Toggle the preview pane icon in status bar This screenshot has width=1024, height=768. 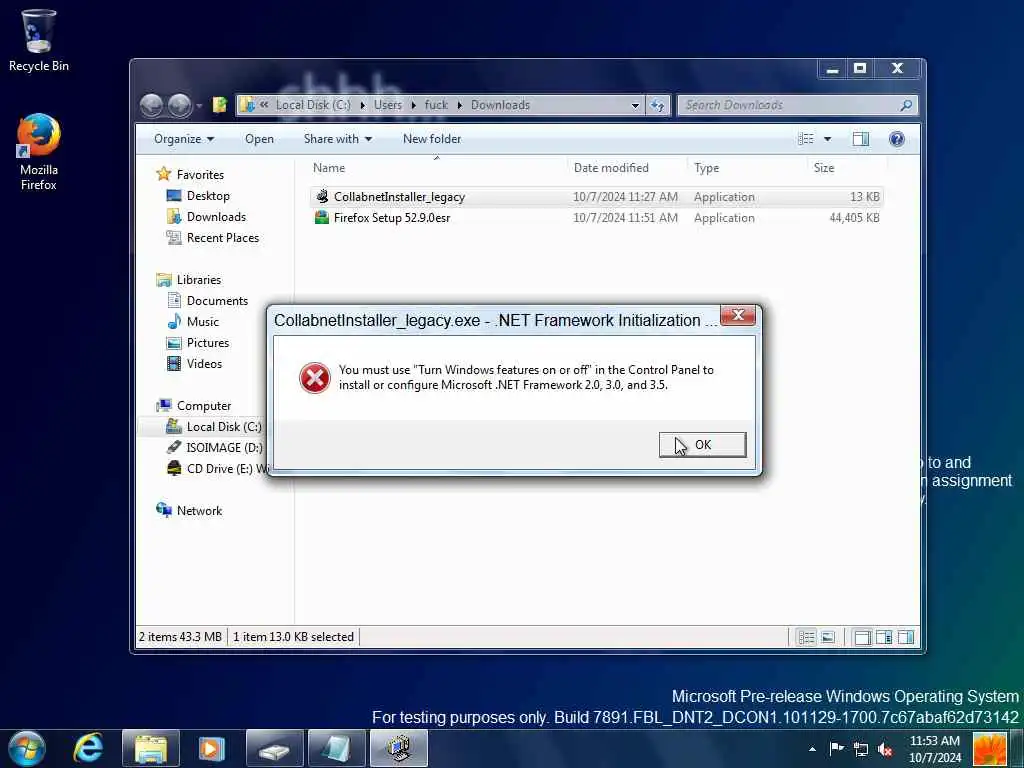click(x=906, y=637)
